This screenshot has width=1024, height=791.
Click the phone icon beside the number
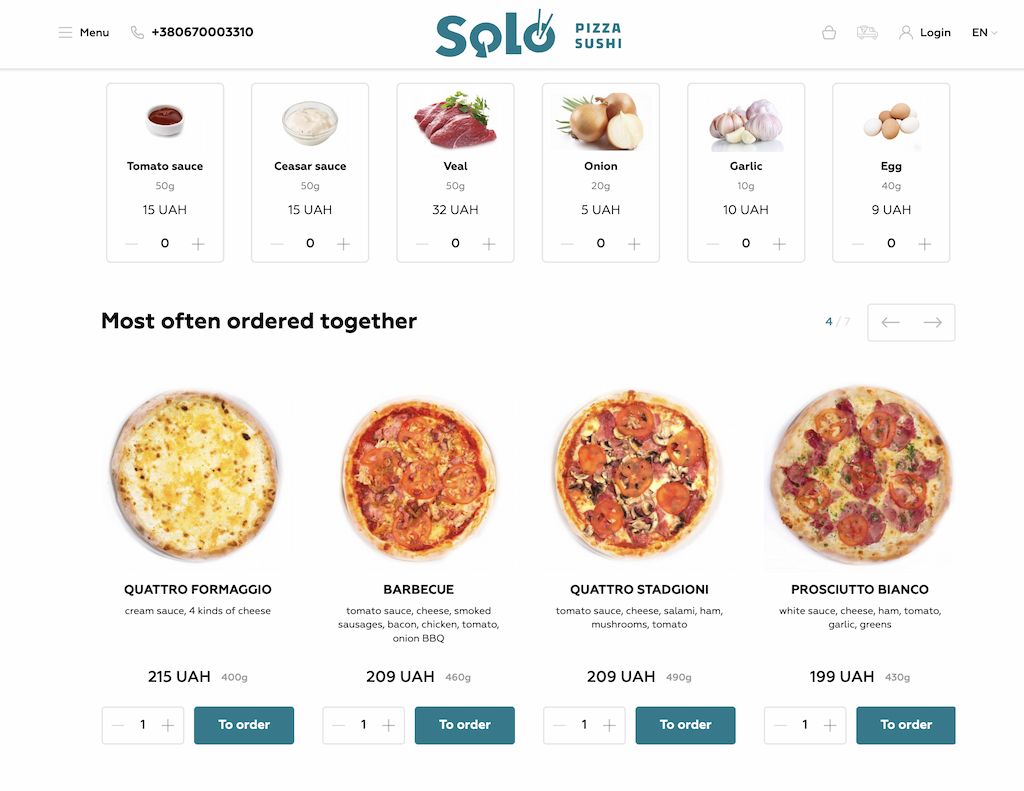coord(137,33)
